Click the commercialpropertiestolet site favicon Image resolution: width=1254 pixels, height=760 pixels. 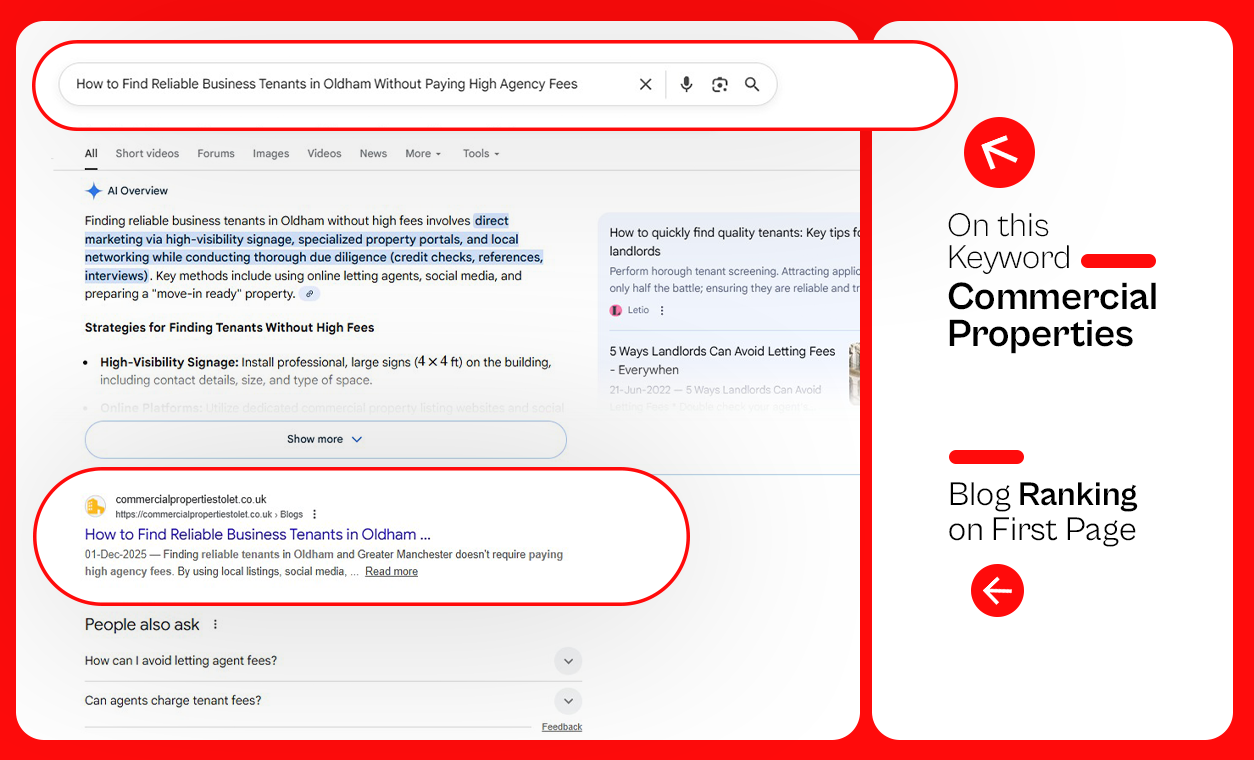point(95,506)
